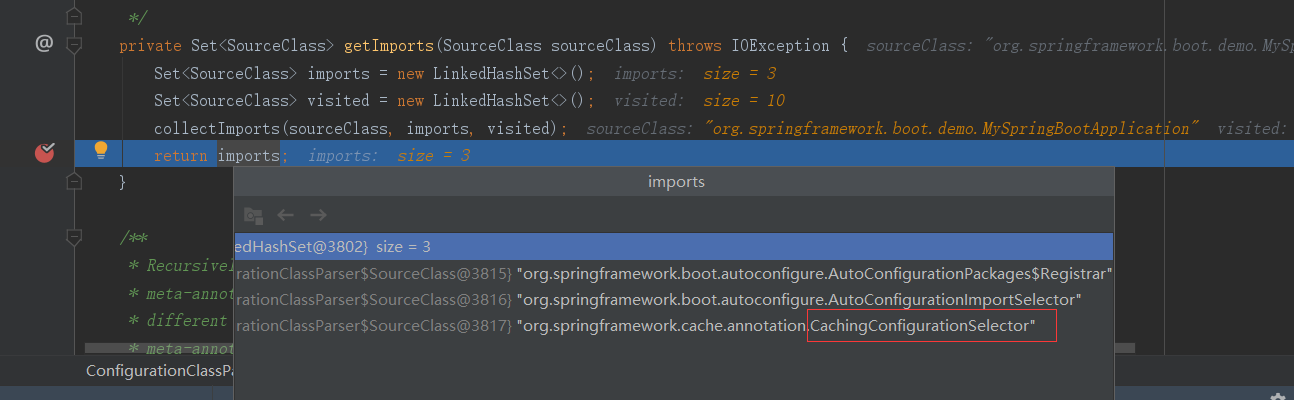Toggle fold marker at getImports closing brace
The image size is (1294, 400).
pyautogui.click(x=73, y=181)
